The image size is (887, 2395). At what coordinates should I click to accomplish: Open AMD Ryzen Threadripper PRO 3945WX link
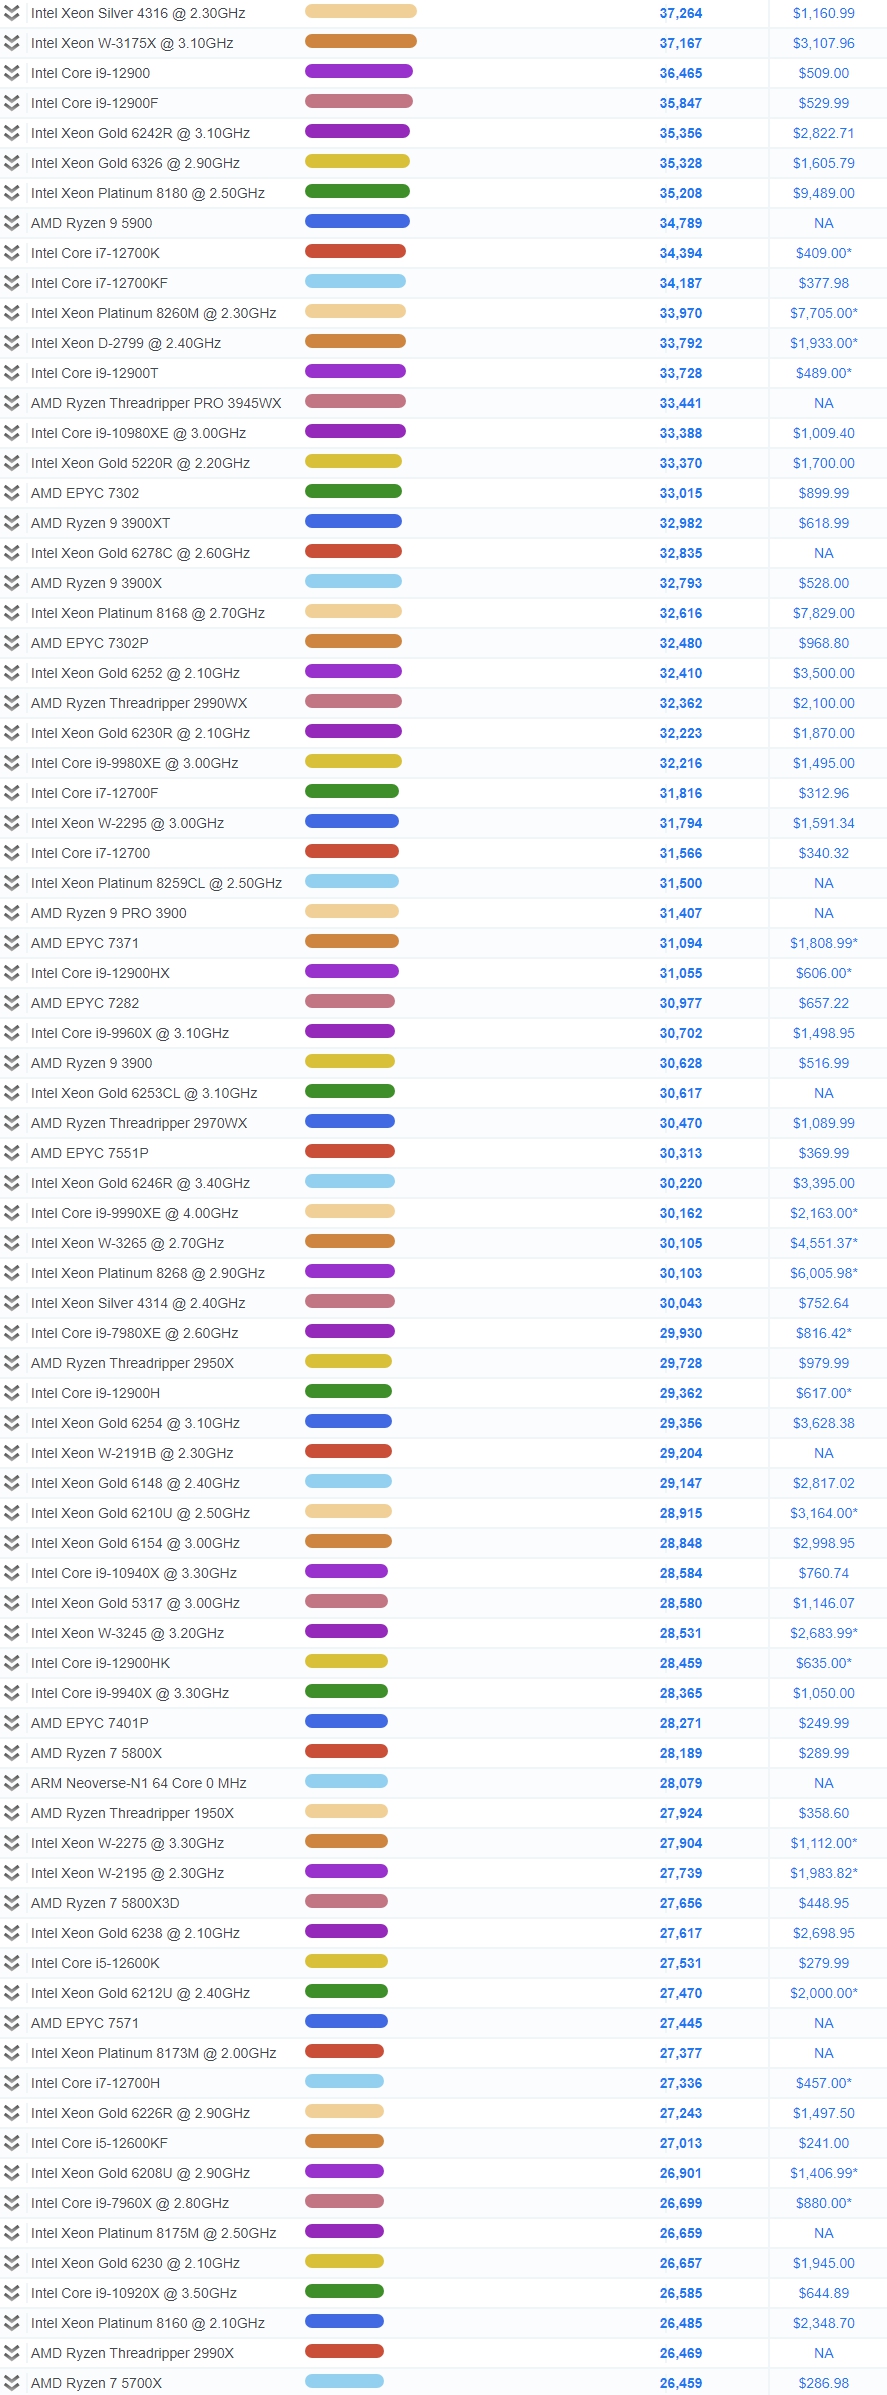[x=156, y=403]
